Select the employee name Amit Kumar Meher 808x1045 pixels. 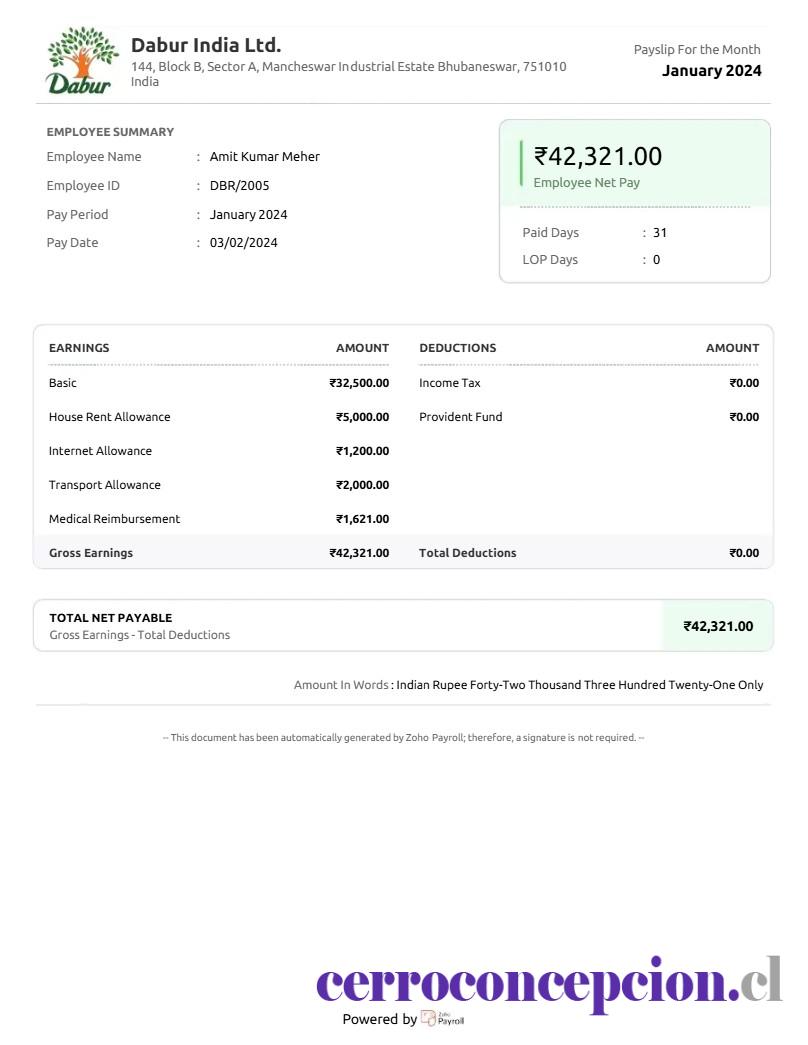pyautogui.click(x=265, y=157)
